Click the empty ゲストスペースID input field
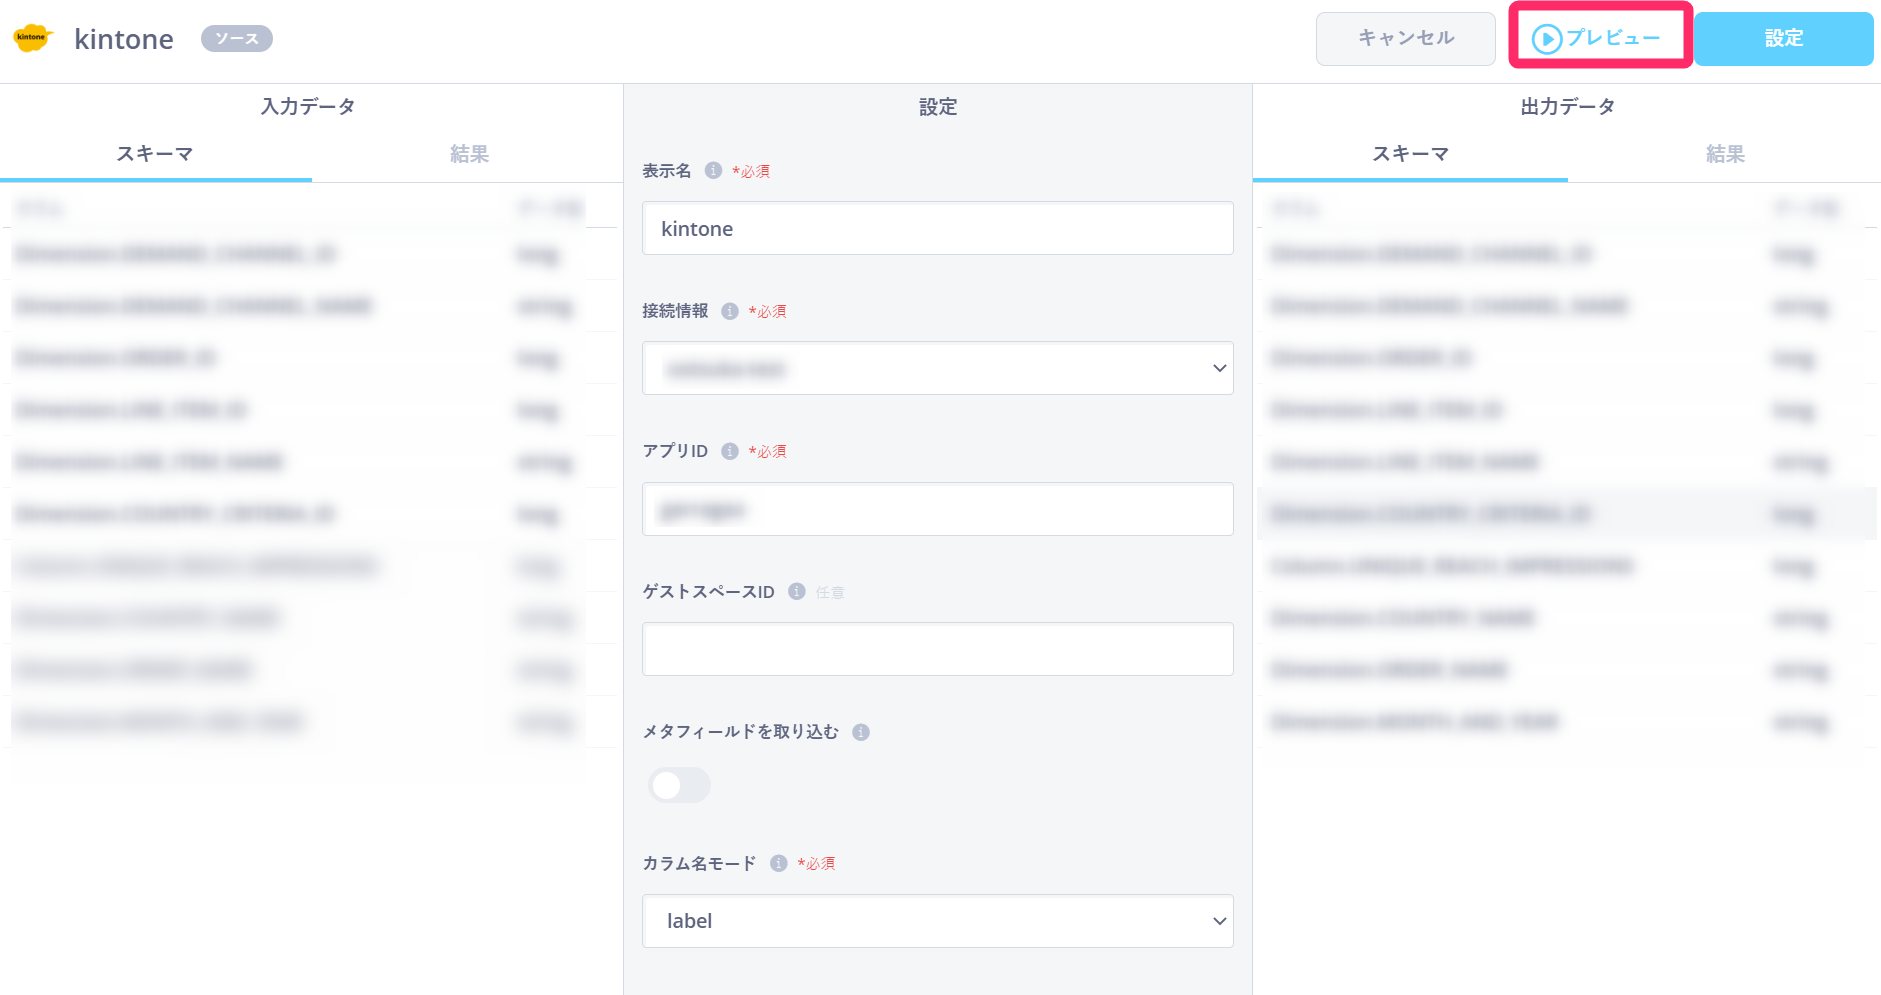1881x995 pixels. 937,649
